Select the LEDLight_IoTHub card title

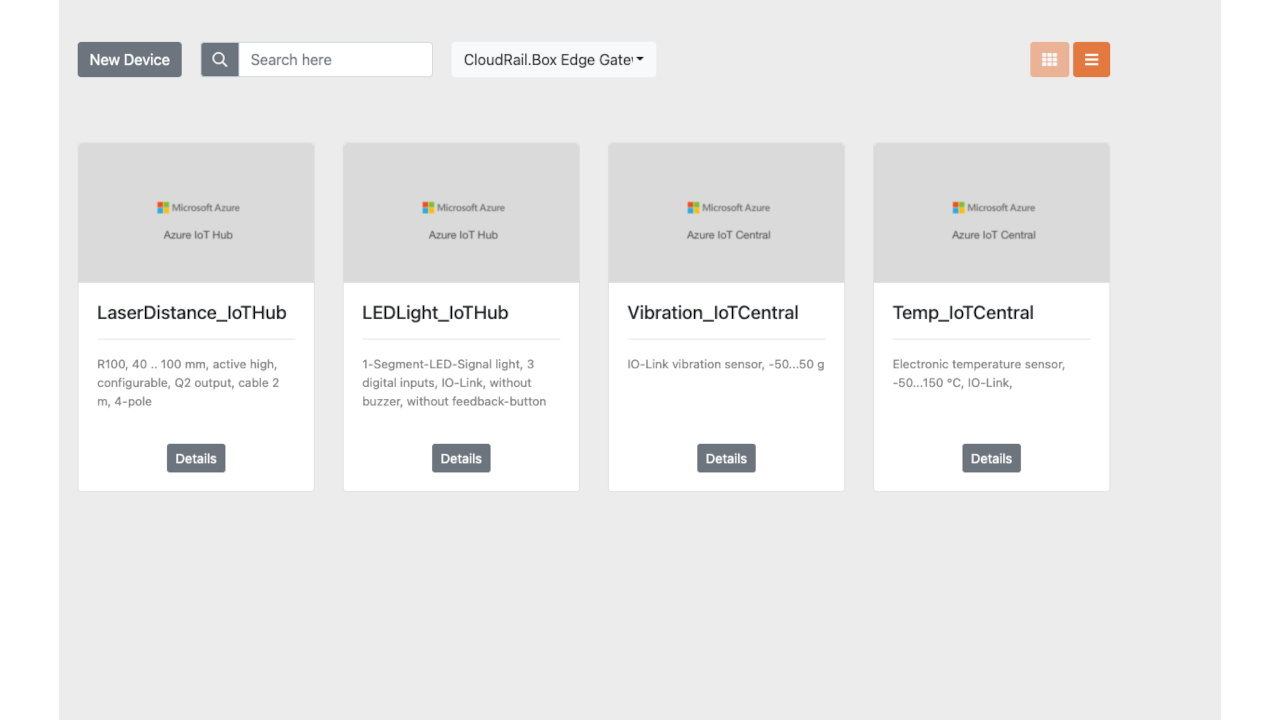[435, 313]
